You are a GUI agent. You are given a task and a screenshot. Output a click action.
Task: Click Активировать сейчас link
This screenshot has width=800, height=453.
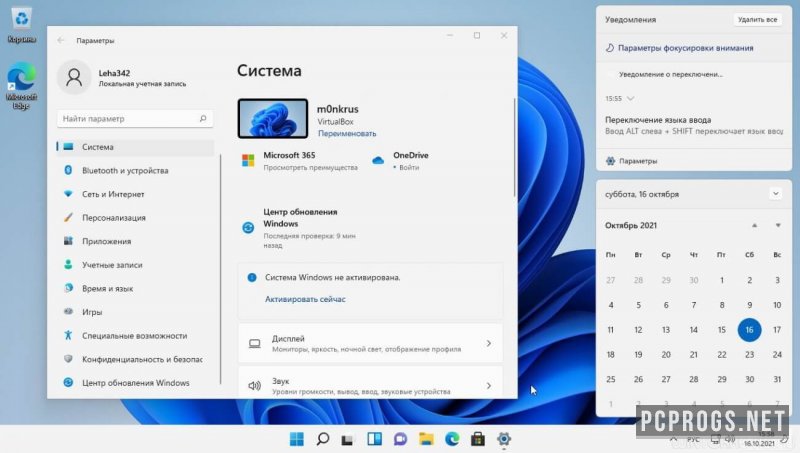pyautogui.click(x=305, y=299)
